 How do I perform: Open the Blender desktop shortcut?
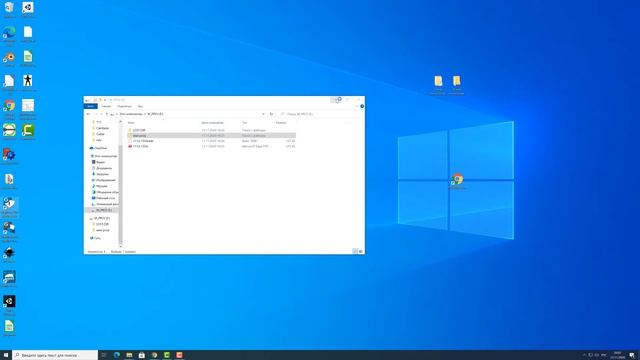click(x=9, y=59)
